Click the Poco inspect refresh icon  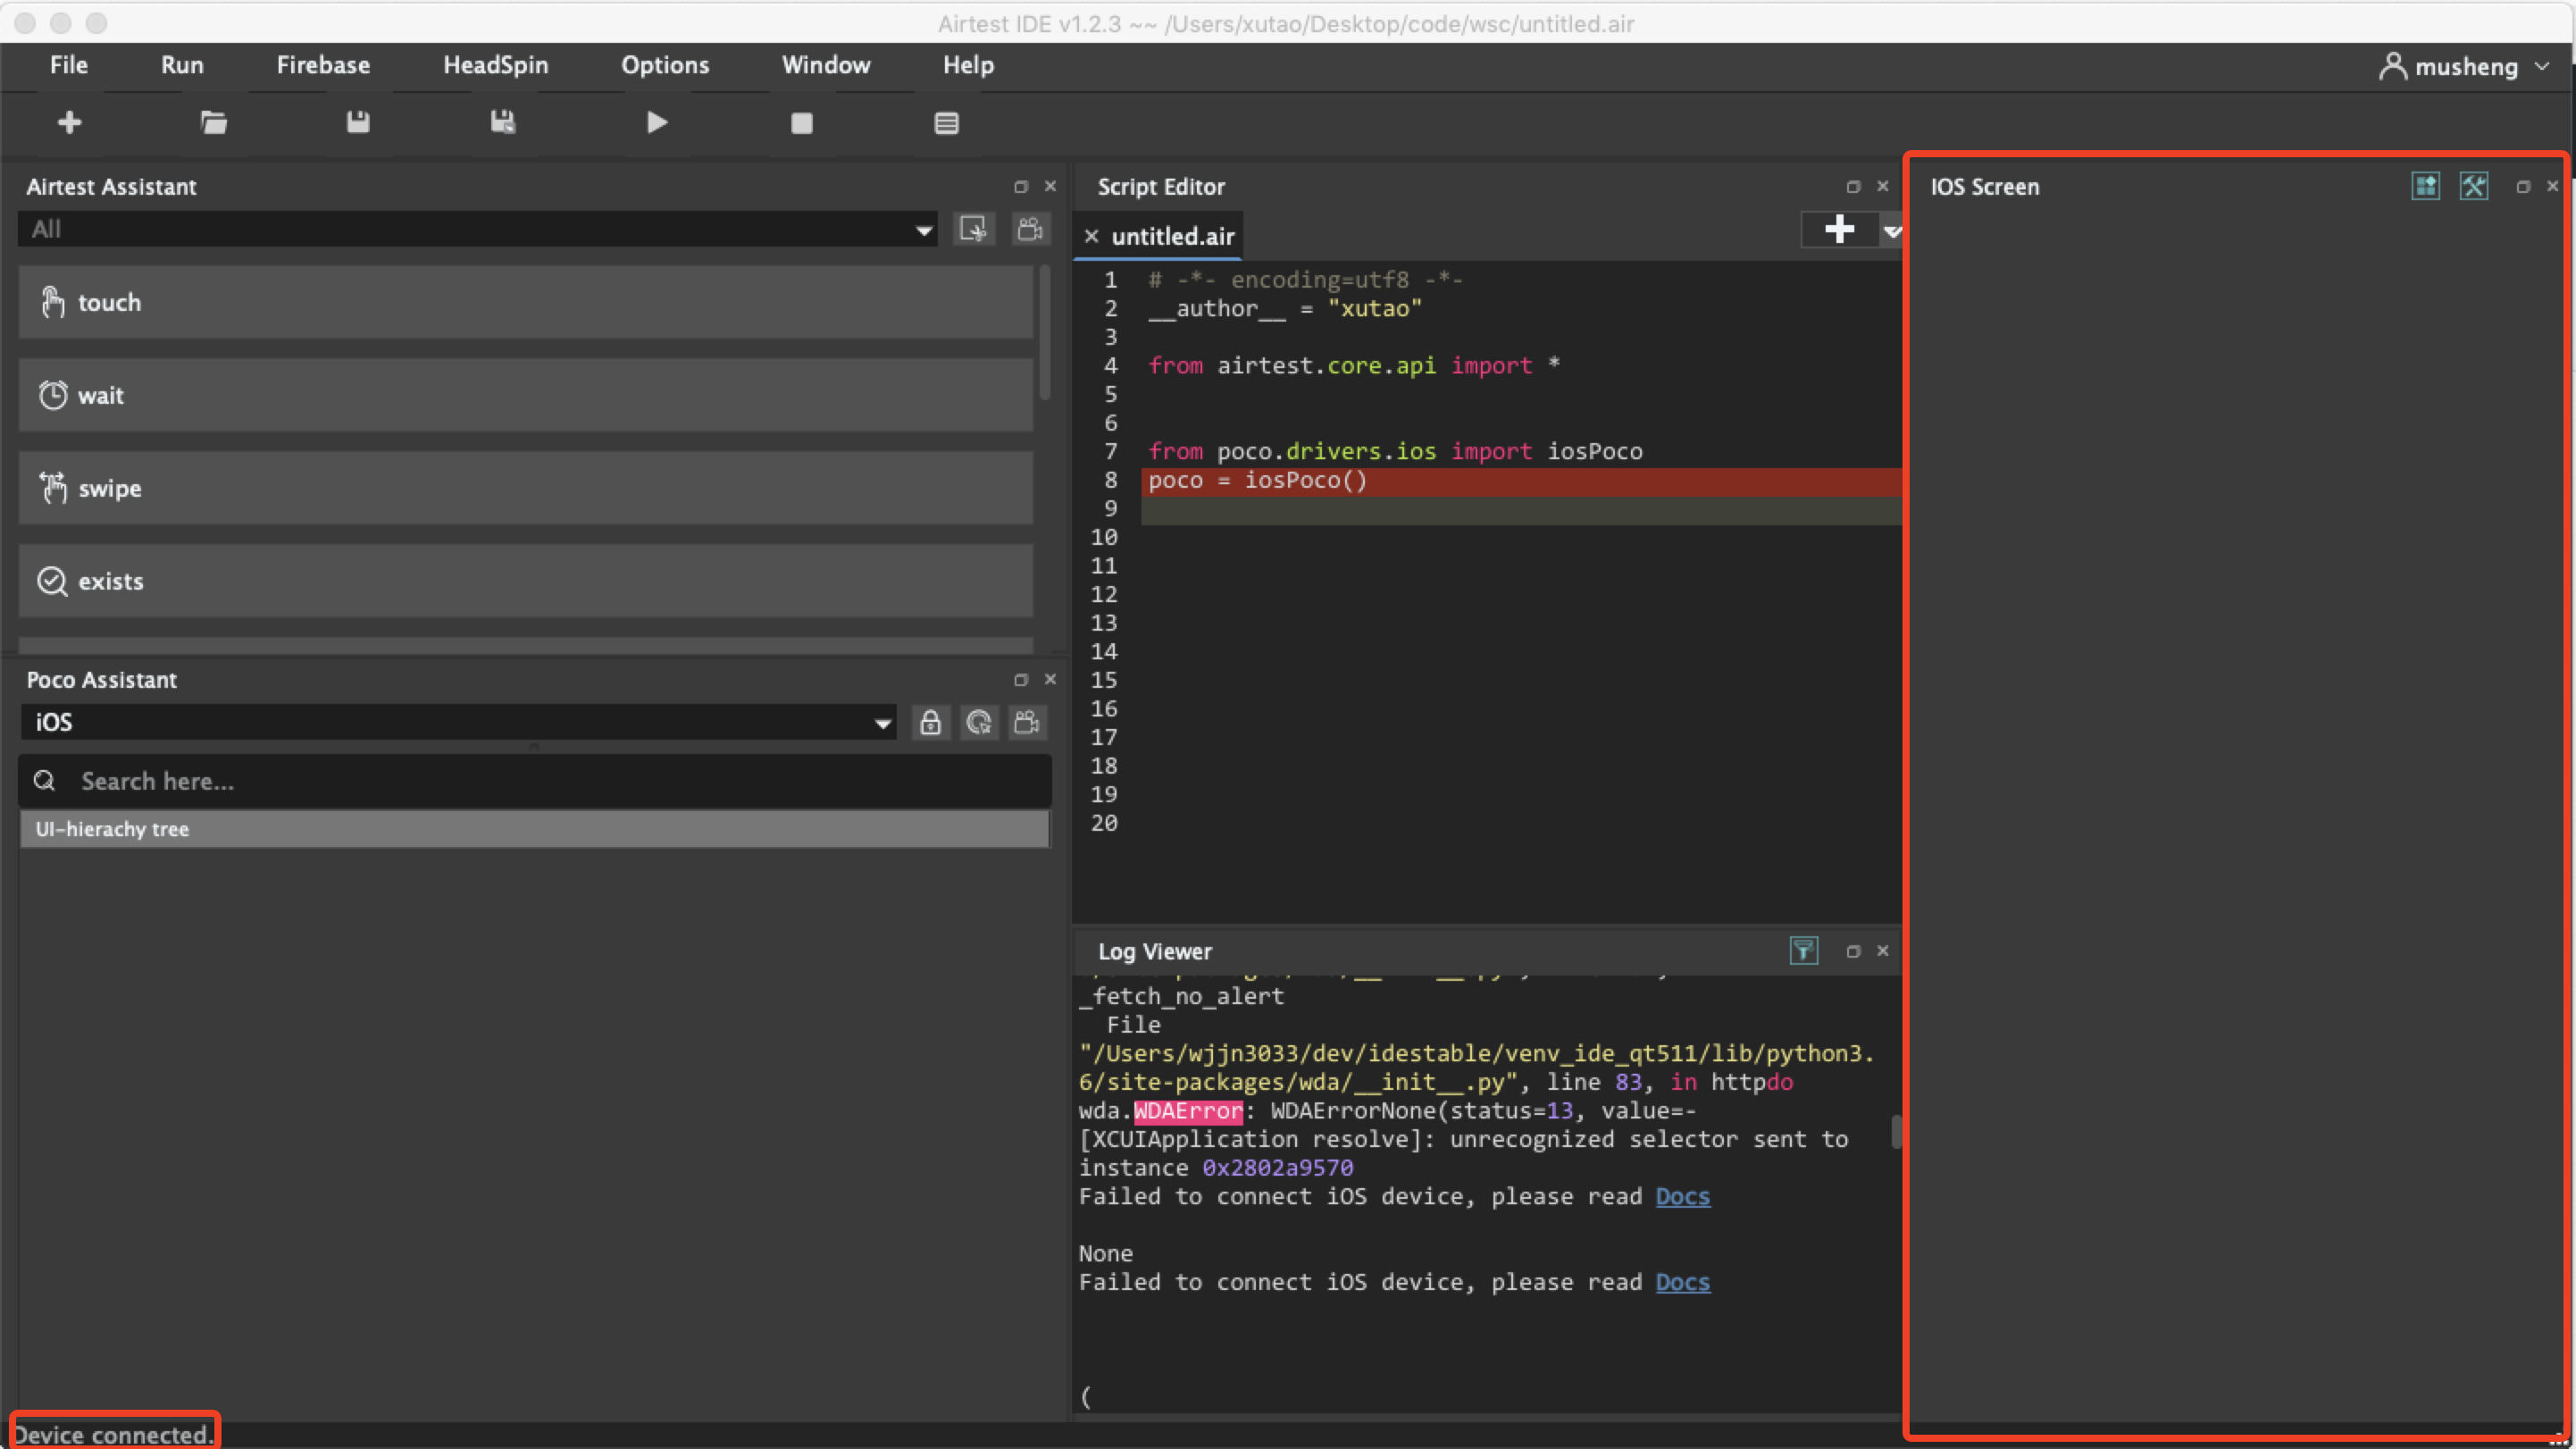coord(979,723)
